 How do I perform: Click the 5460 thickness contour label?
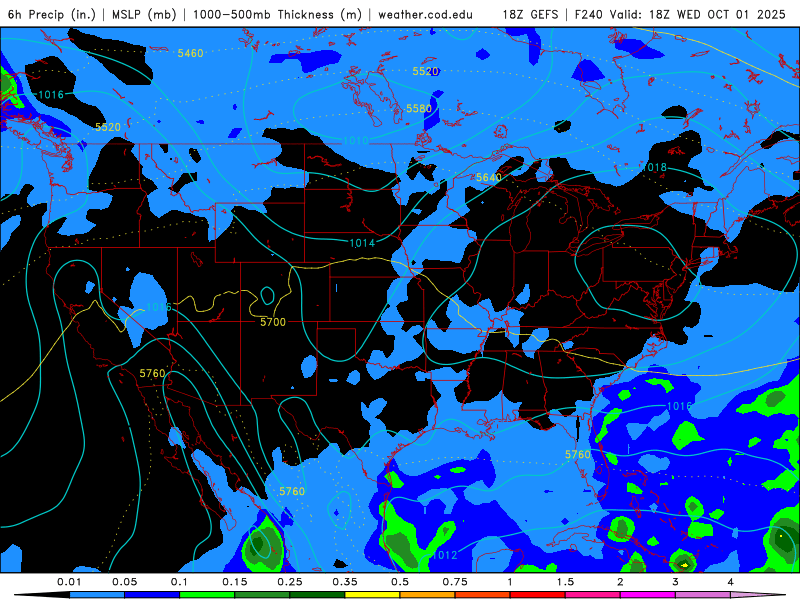[190, 53]
